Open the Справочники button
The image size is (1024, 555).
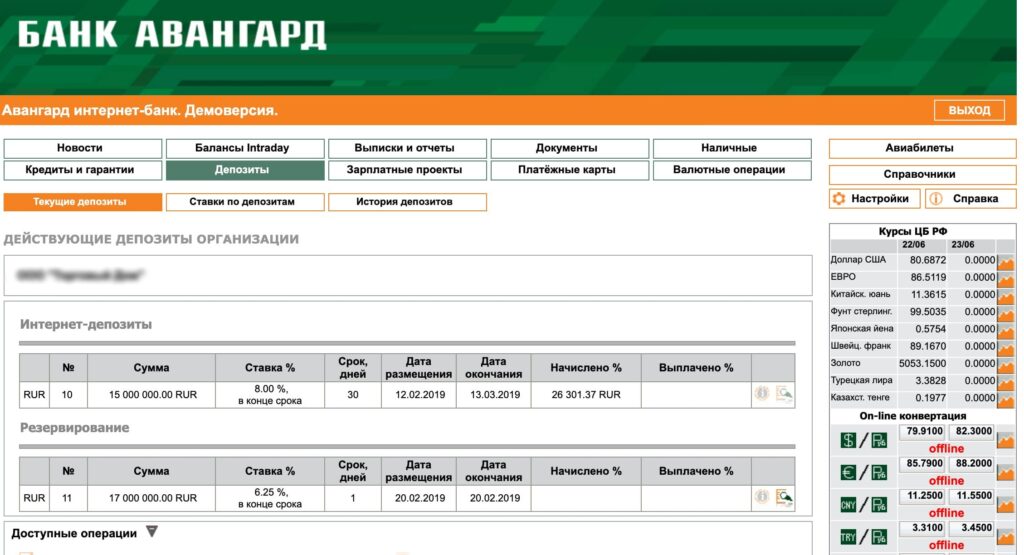pyautogui.click(x=922, y=174)
